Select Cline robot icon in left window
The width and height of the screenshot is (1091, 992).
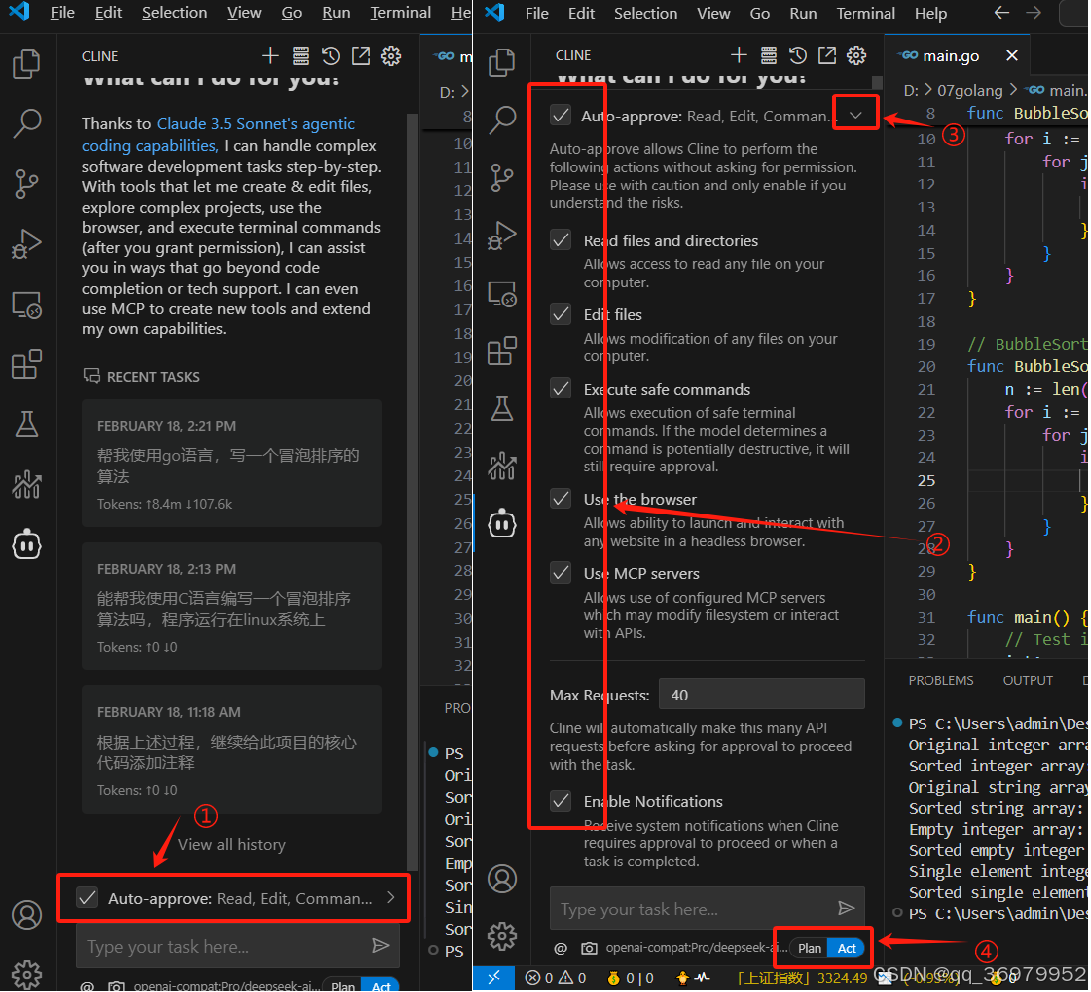coord(26,544)
